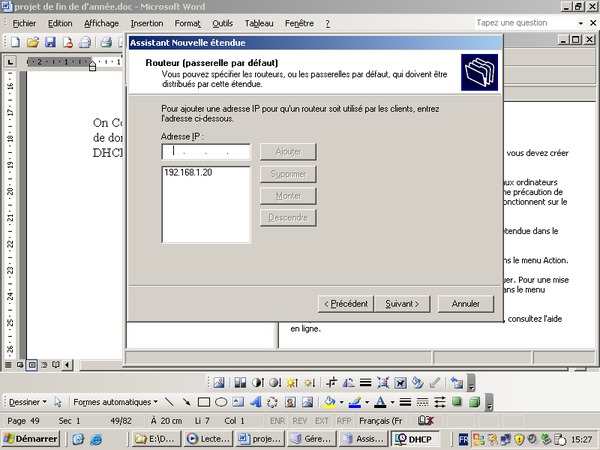Open the font color dropdown arrow

[x=390, y=402]
